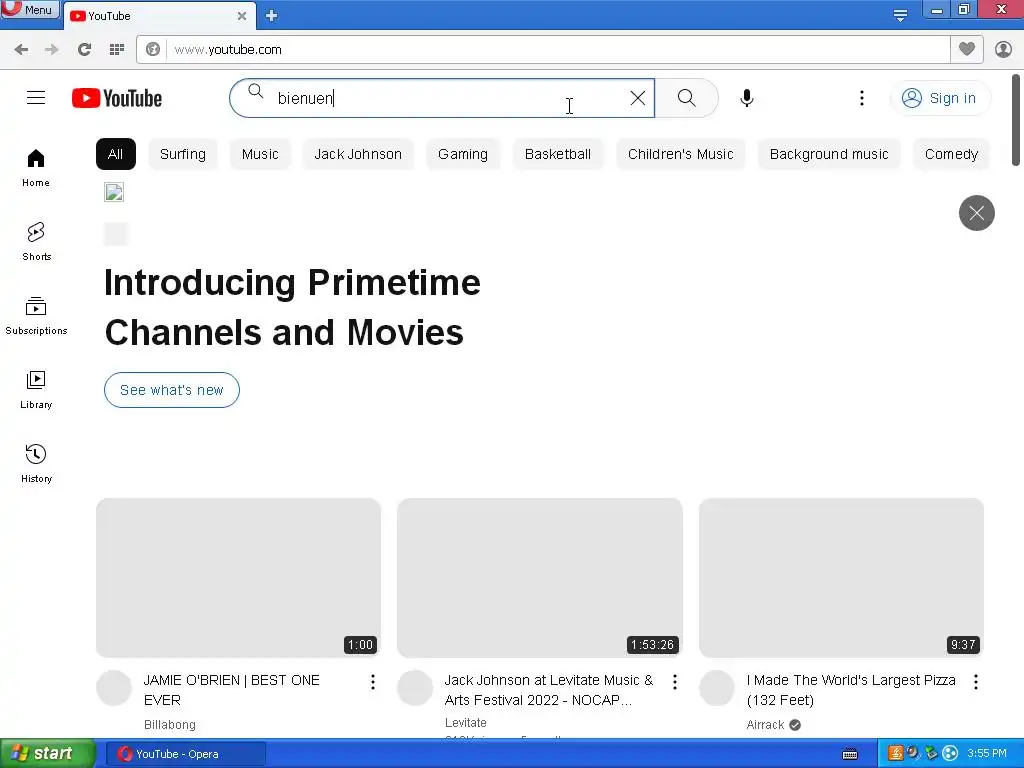This screenshot has width=1024, height=768.
Task: Open Library in sidebar
Action: (x=36, y=390)
